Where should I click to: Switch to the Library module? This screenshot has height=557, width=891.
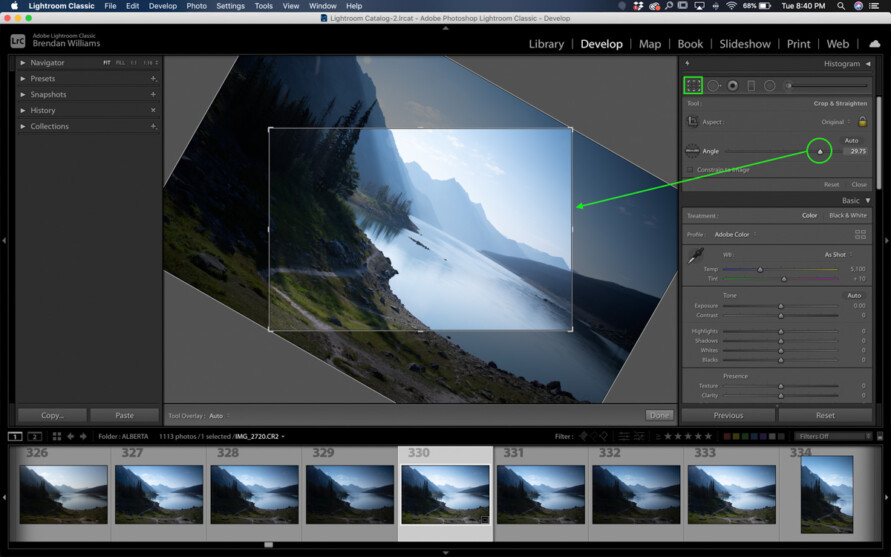click(546, 44)
